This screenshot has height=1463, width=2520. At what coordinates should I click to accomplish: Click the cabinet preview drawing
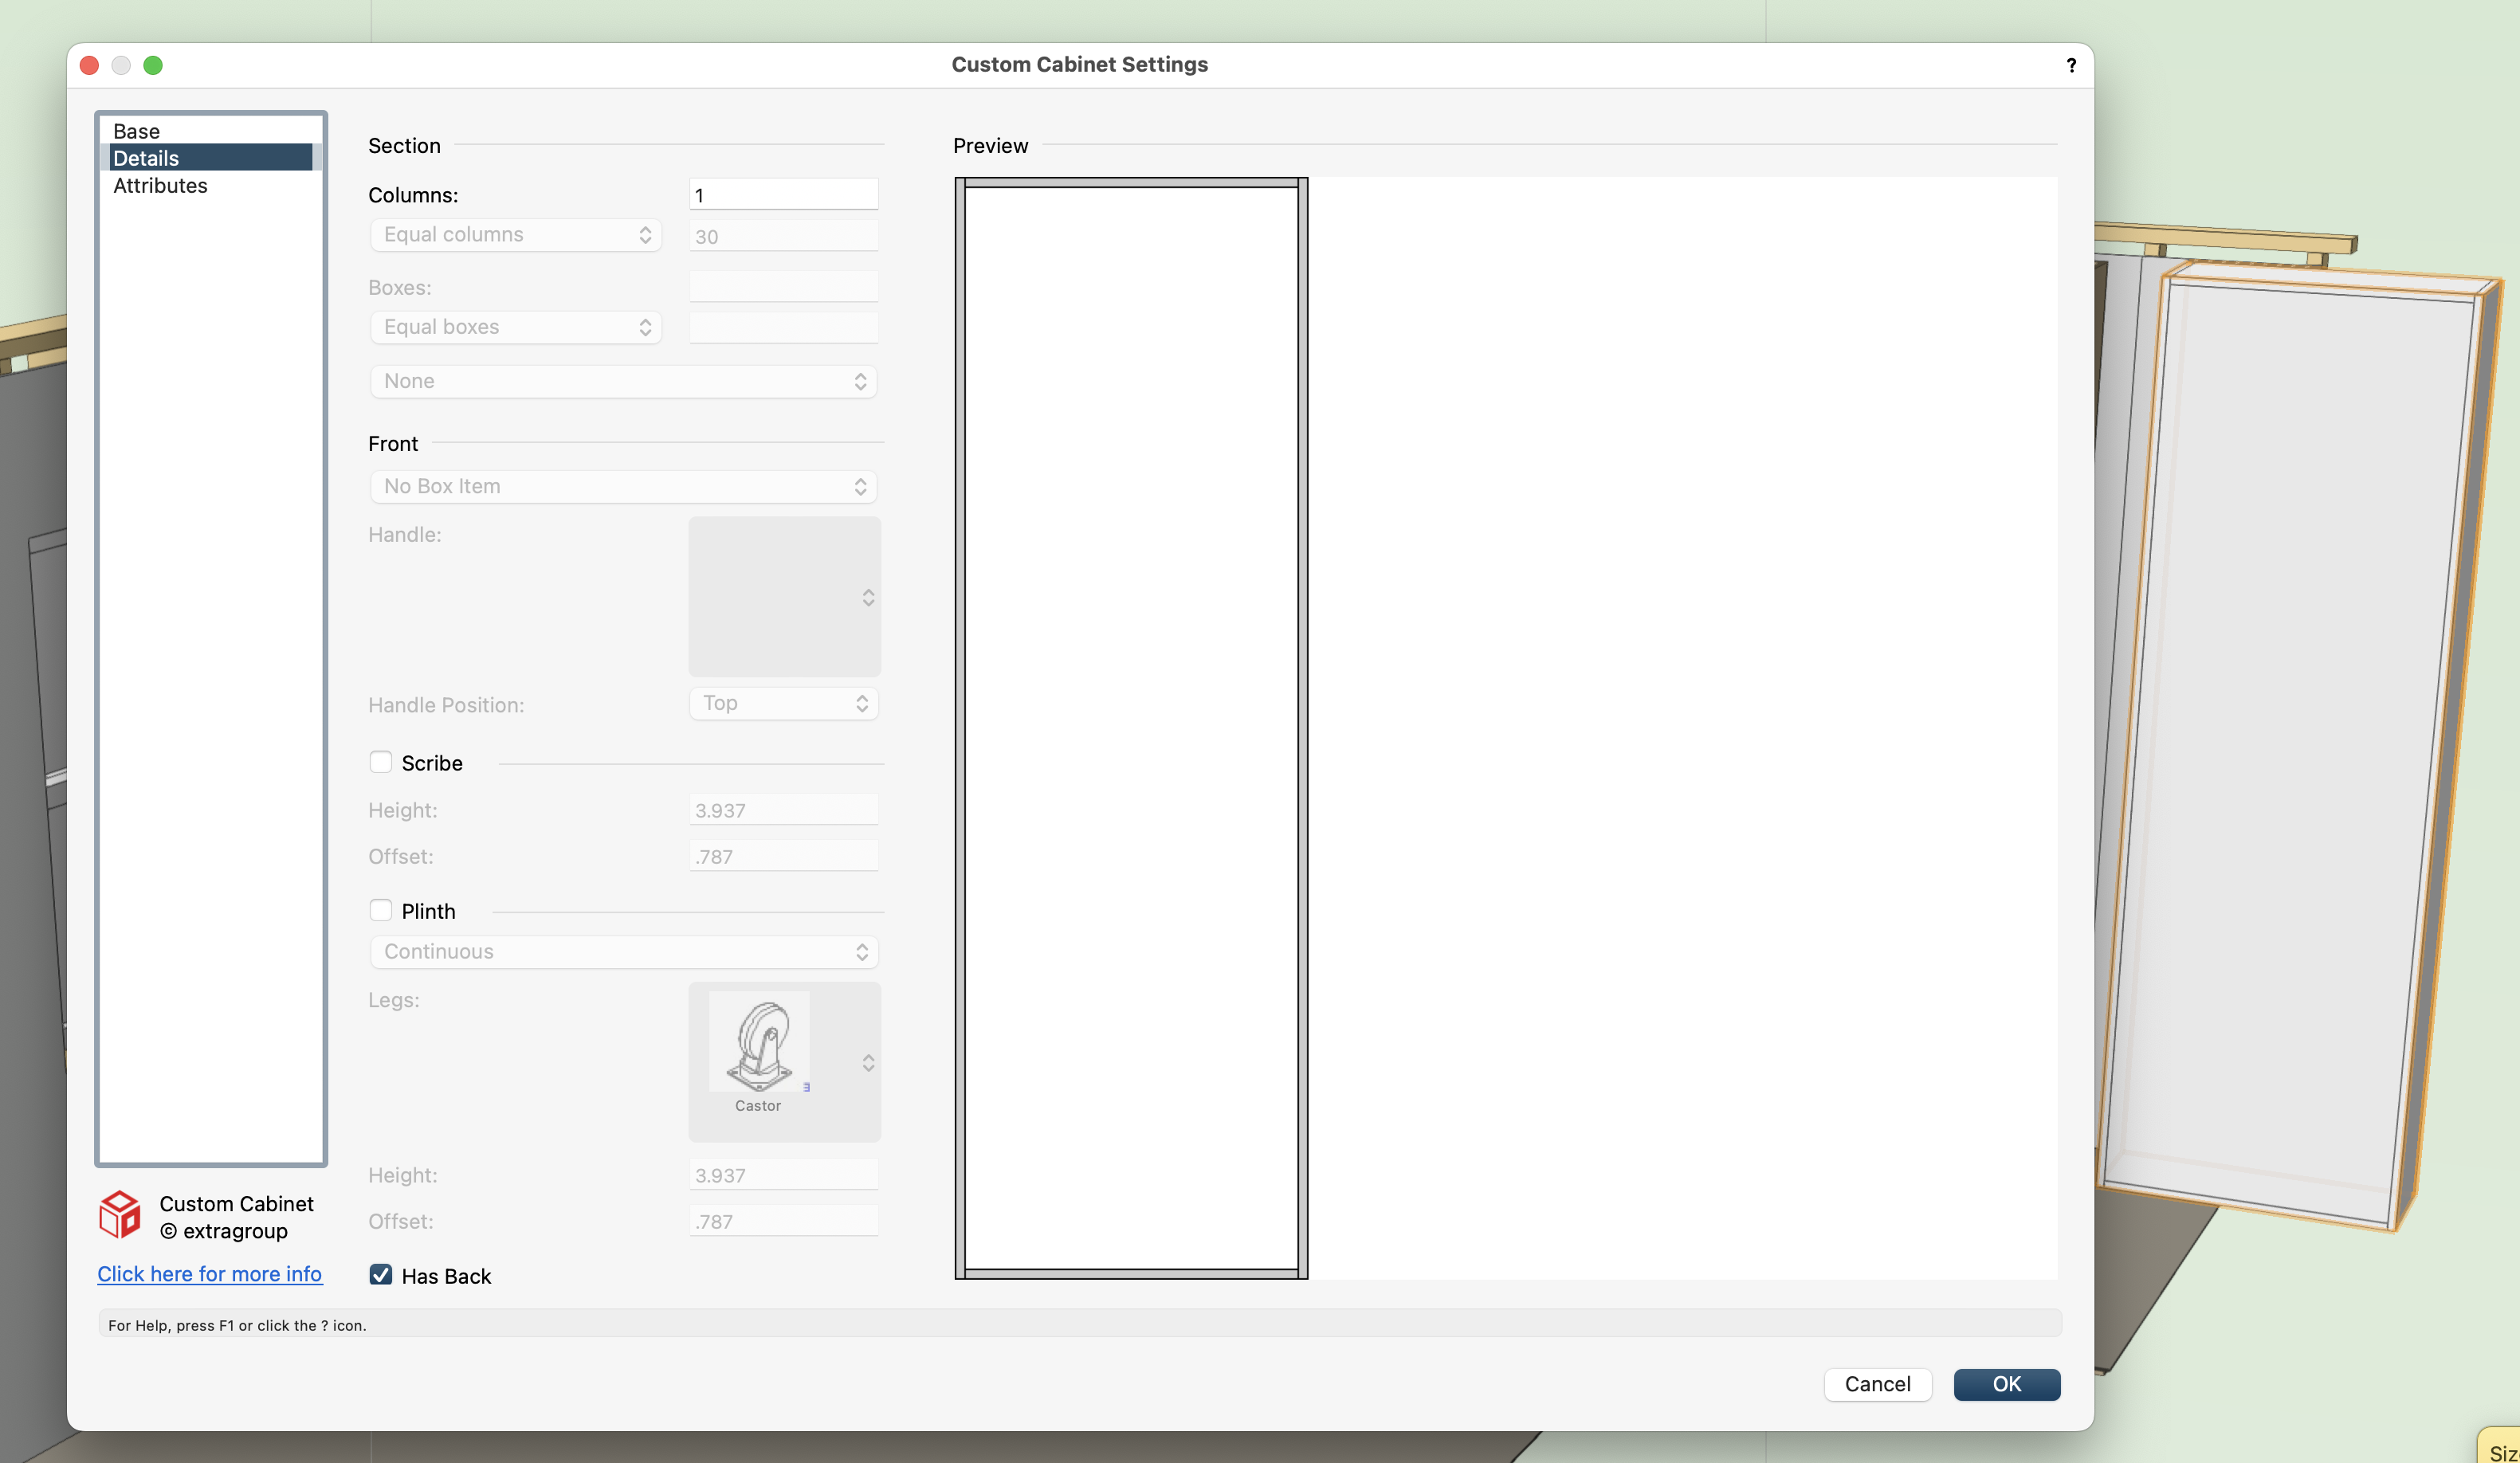click(x=1131, y=728)
